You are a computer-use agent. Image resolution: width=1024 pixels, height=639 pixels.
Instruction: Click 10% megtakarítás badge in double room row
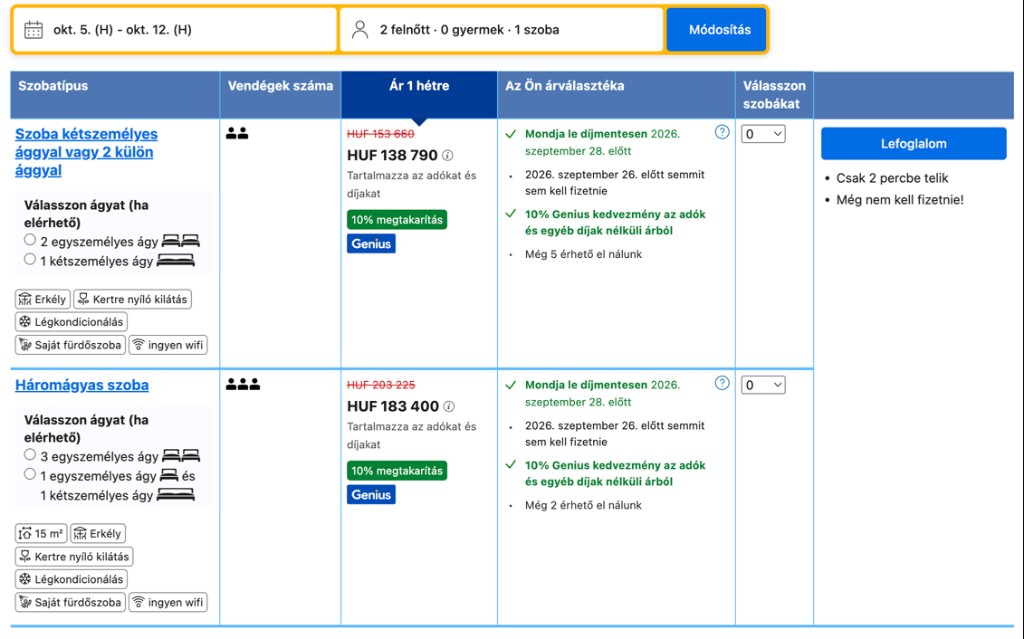396,220
